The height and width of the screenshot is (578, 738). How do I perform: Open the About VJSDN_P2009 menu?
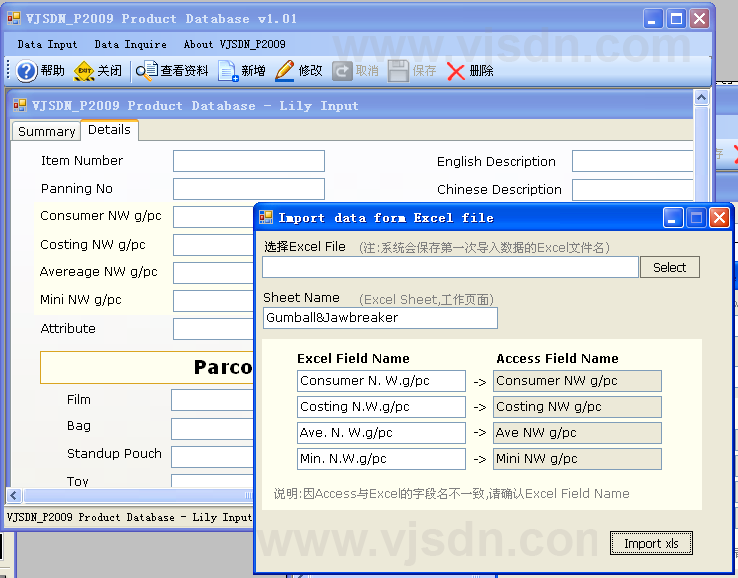click(234, 44)
